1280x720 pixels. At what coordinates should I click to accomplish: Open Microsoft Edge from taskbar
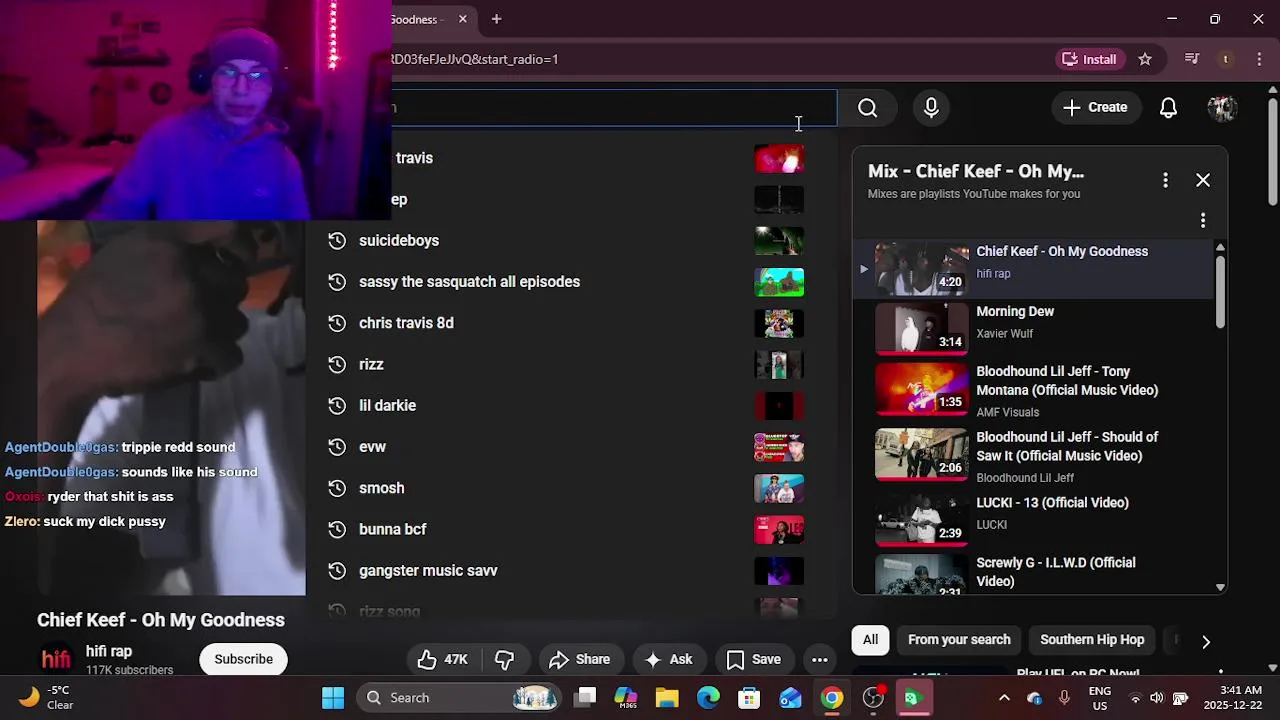click(708, 698)
